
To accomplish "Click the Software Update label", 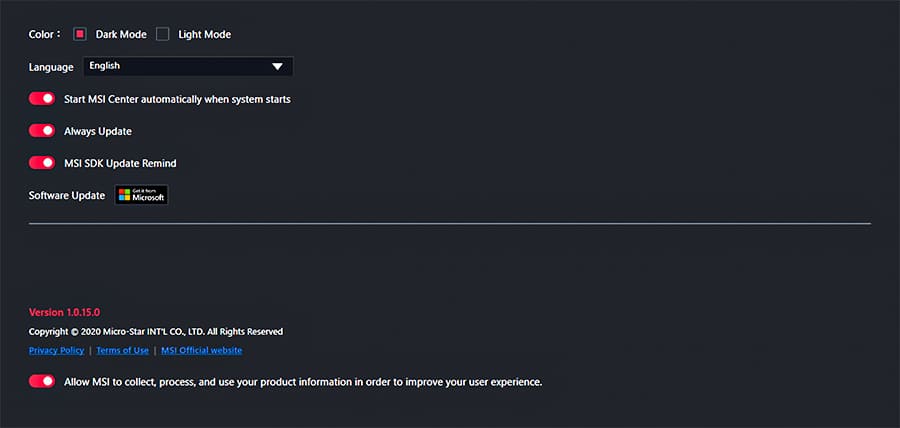I will click(x=67, y=195).
